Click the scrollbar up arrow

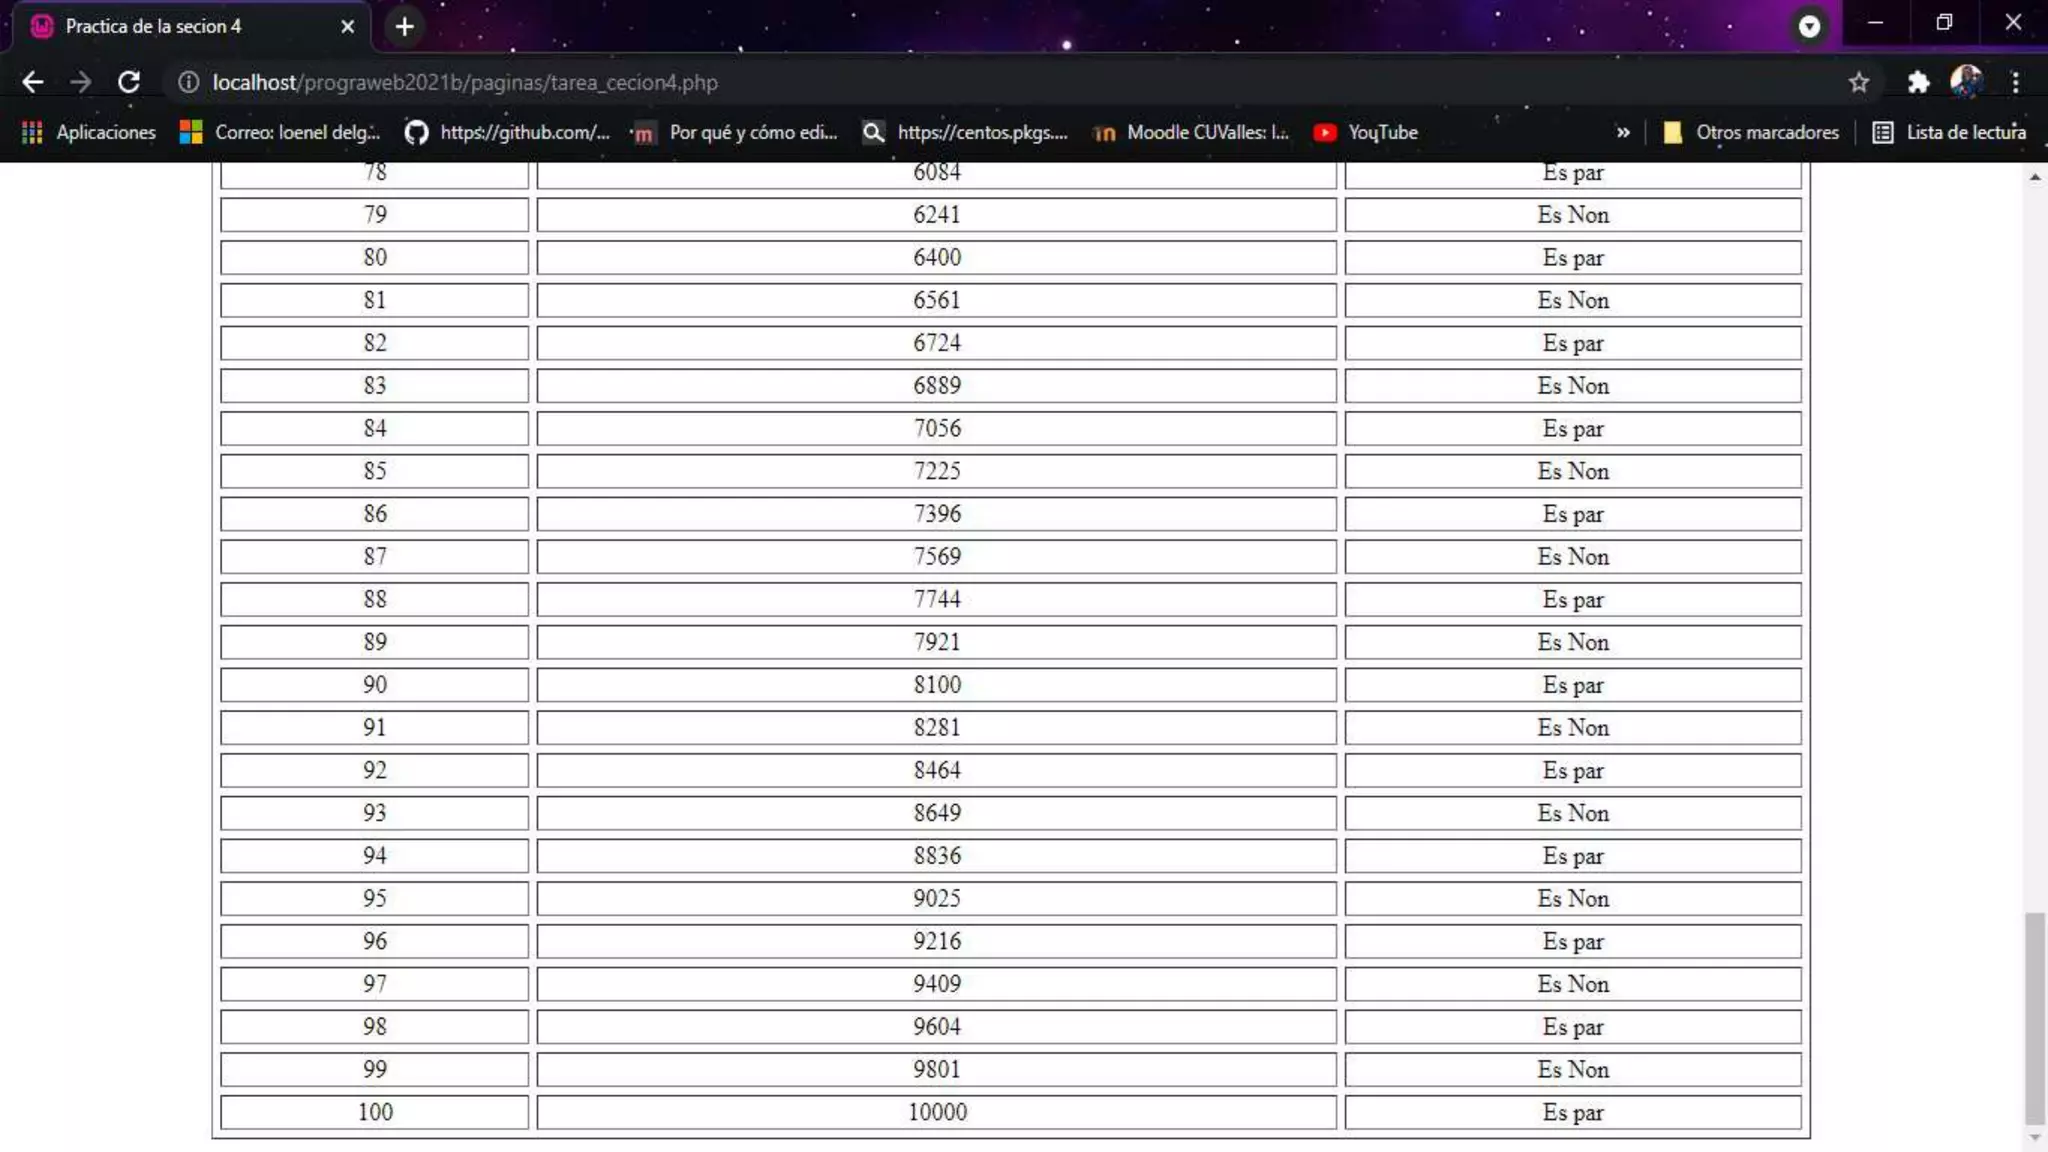coord(2035,177)
